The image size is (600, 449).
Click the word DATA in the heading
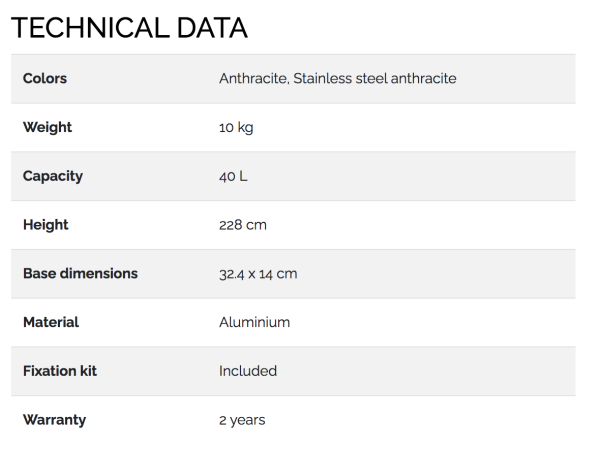(212, 28)
